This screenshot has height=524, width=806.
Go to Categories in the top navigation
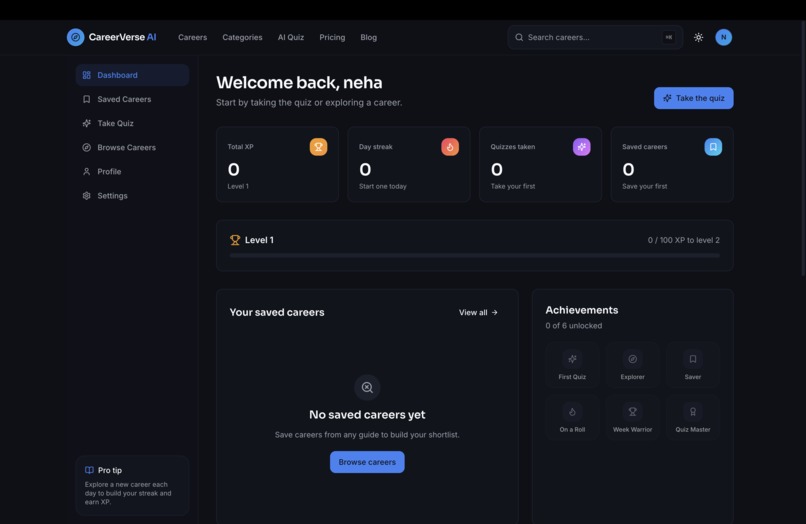(x=242, y=38)
